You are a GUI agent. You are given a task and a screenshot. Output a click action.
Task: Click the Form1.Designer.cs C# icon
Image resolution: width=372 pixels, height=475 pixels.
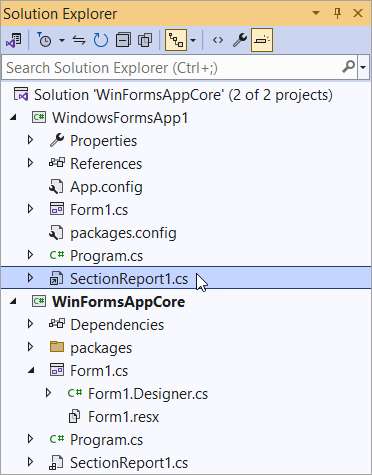click(x=75, y=393)
